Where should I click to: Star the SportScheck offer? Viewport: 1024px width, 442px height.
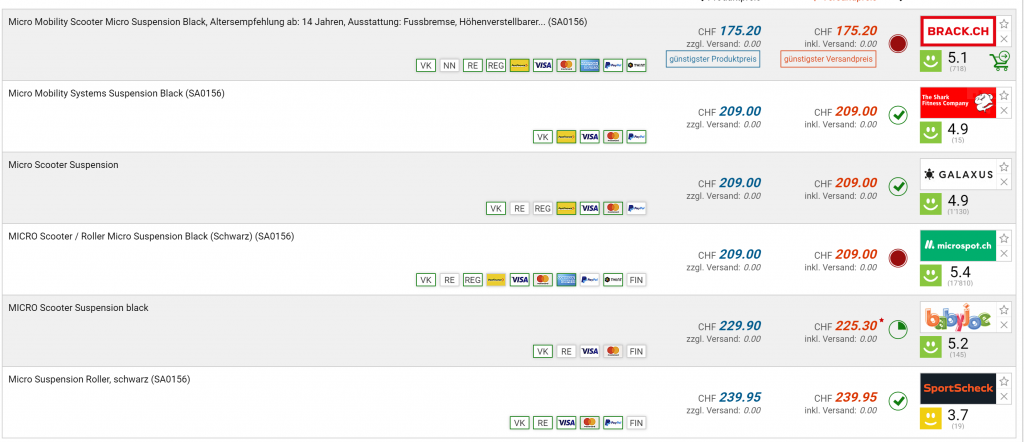coord(1004,381)
